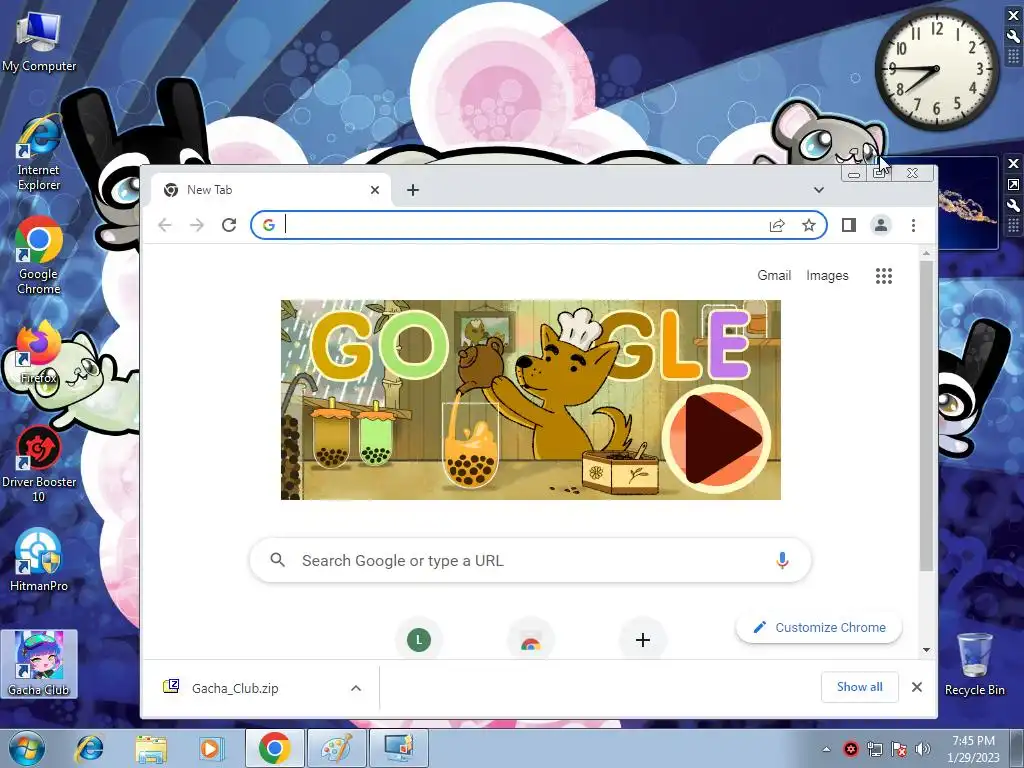Select Google Chrome desktop icon
Viewport: 1024px width, 768px height.
point(39,256)
